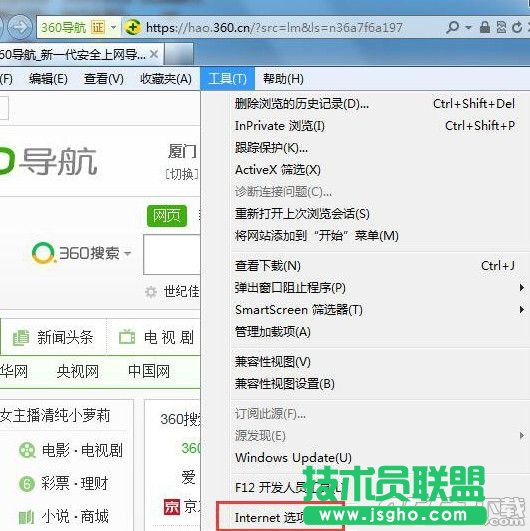Click the refresh icon in address bar
The image size is (530, 531).
(x=517, y=27)
